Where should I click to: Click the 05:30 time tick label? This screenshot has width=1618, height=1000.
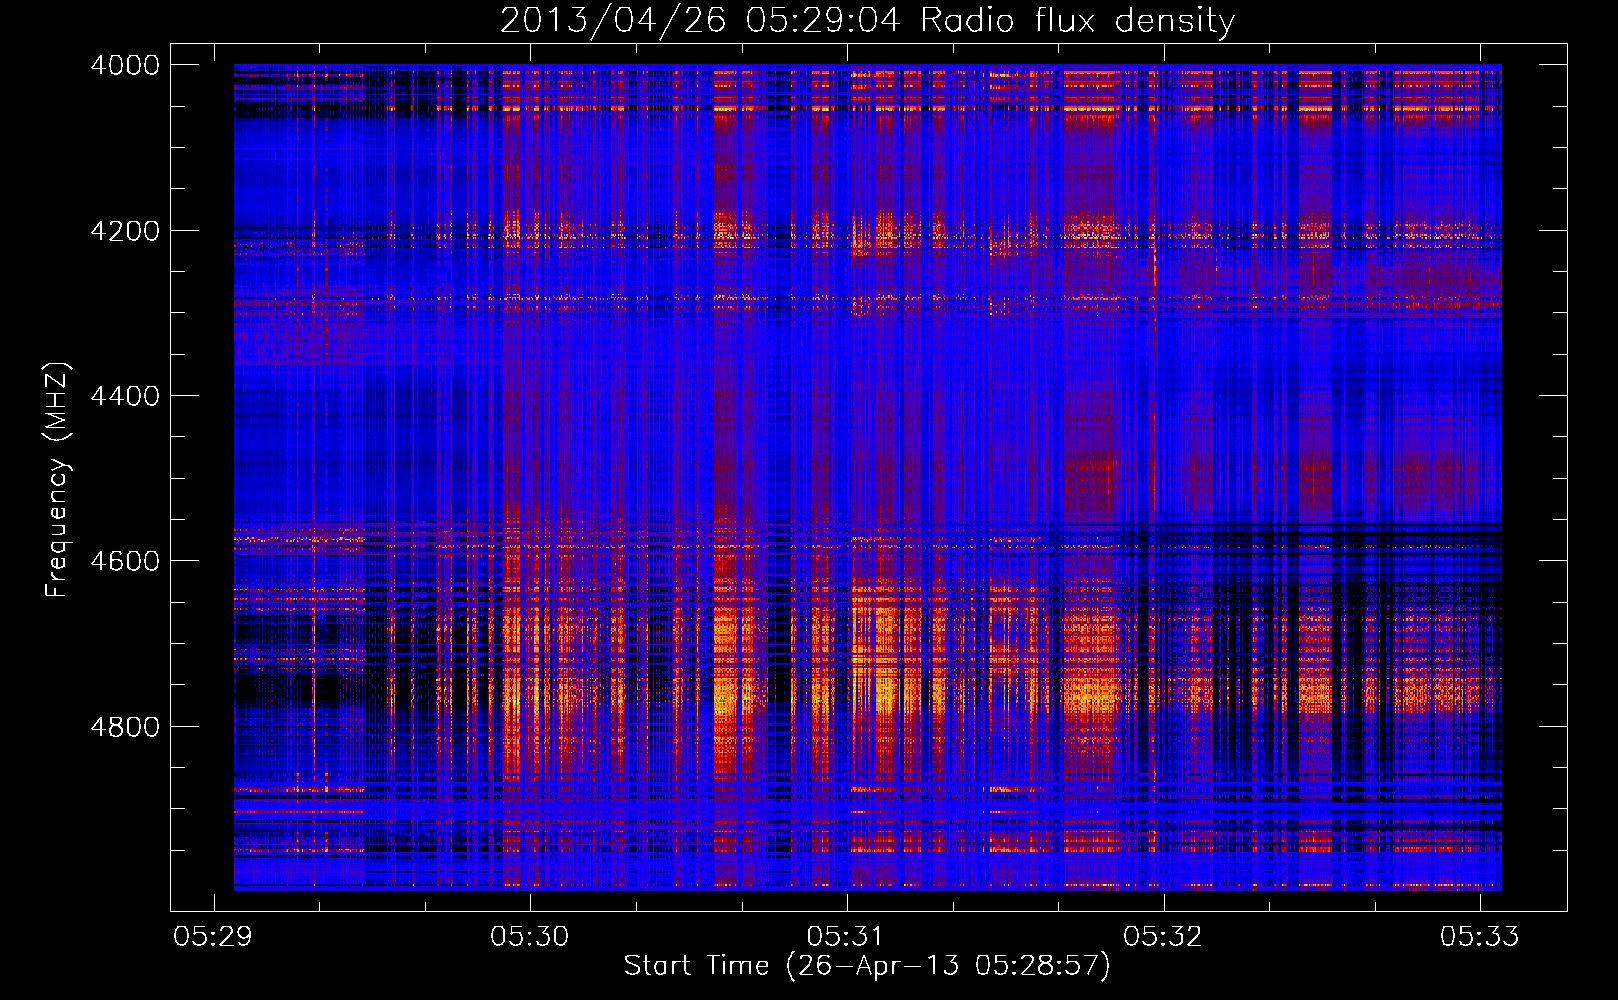[529, 936]
